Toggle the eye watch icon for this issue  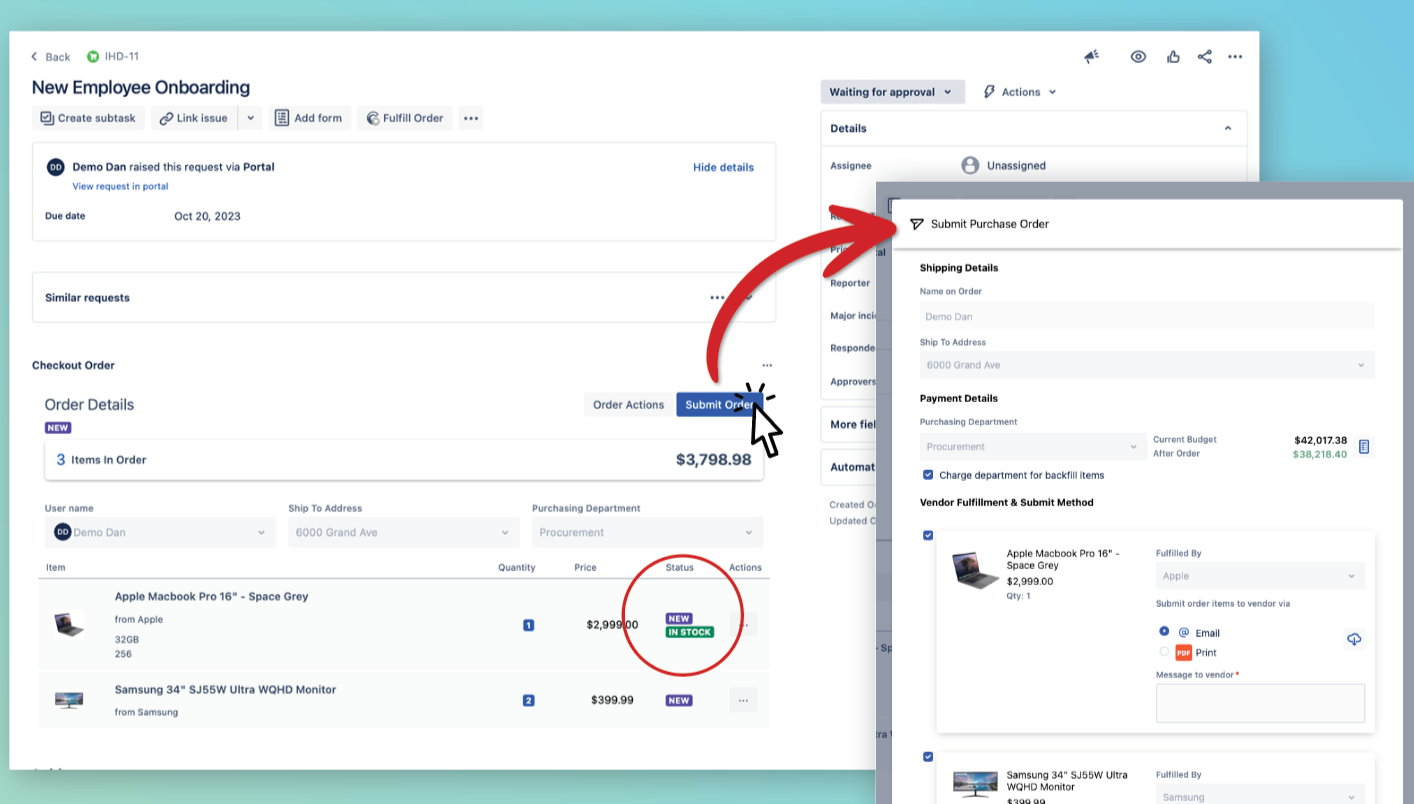coord(1138,57)
